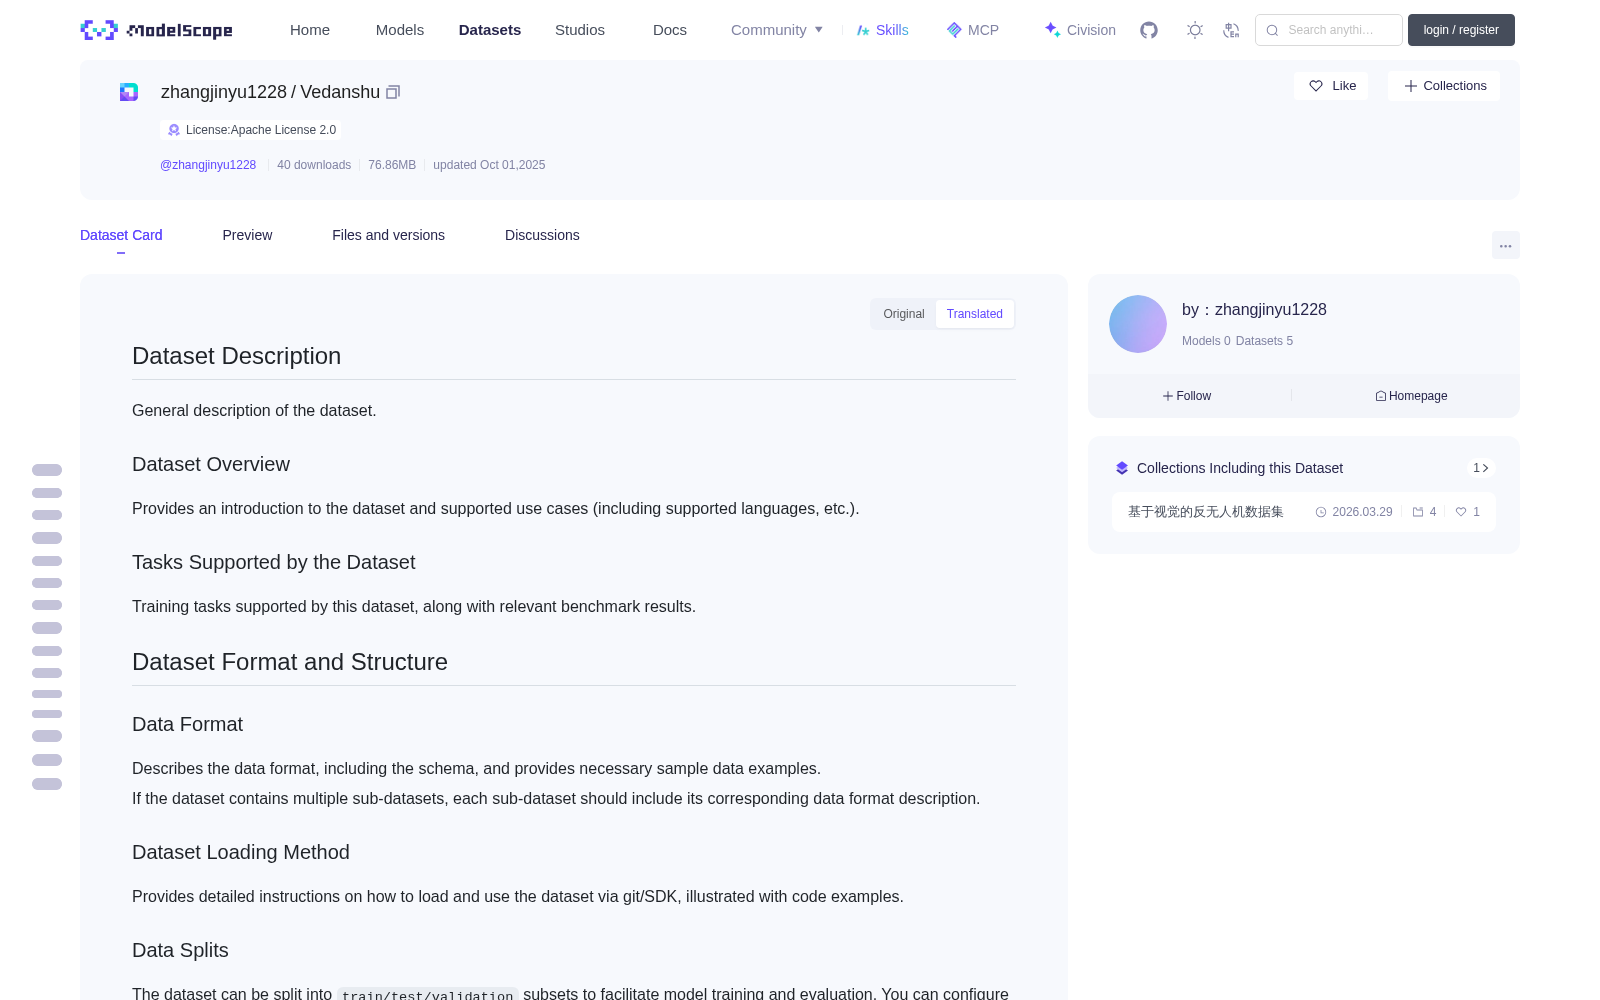Jump to last outline marker in sidebar
The height and width of the screenshot is (1000, 1600).
tap(47, 784)
